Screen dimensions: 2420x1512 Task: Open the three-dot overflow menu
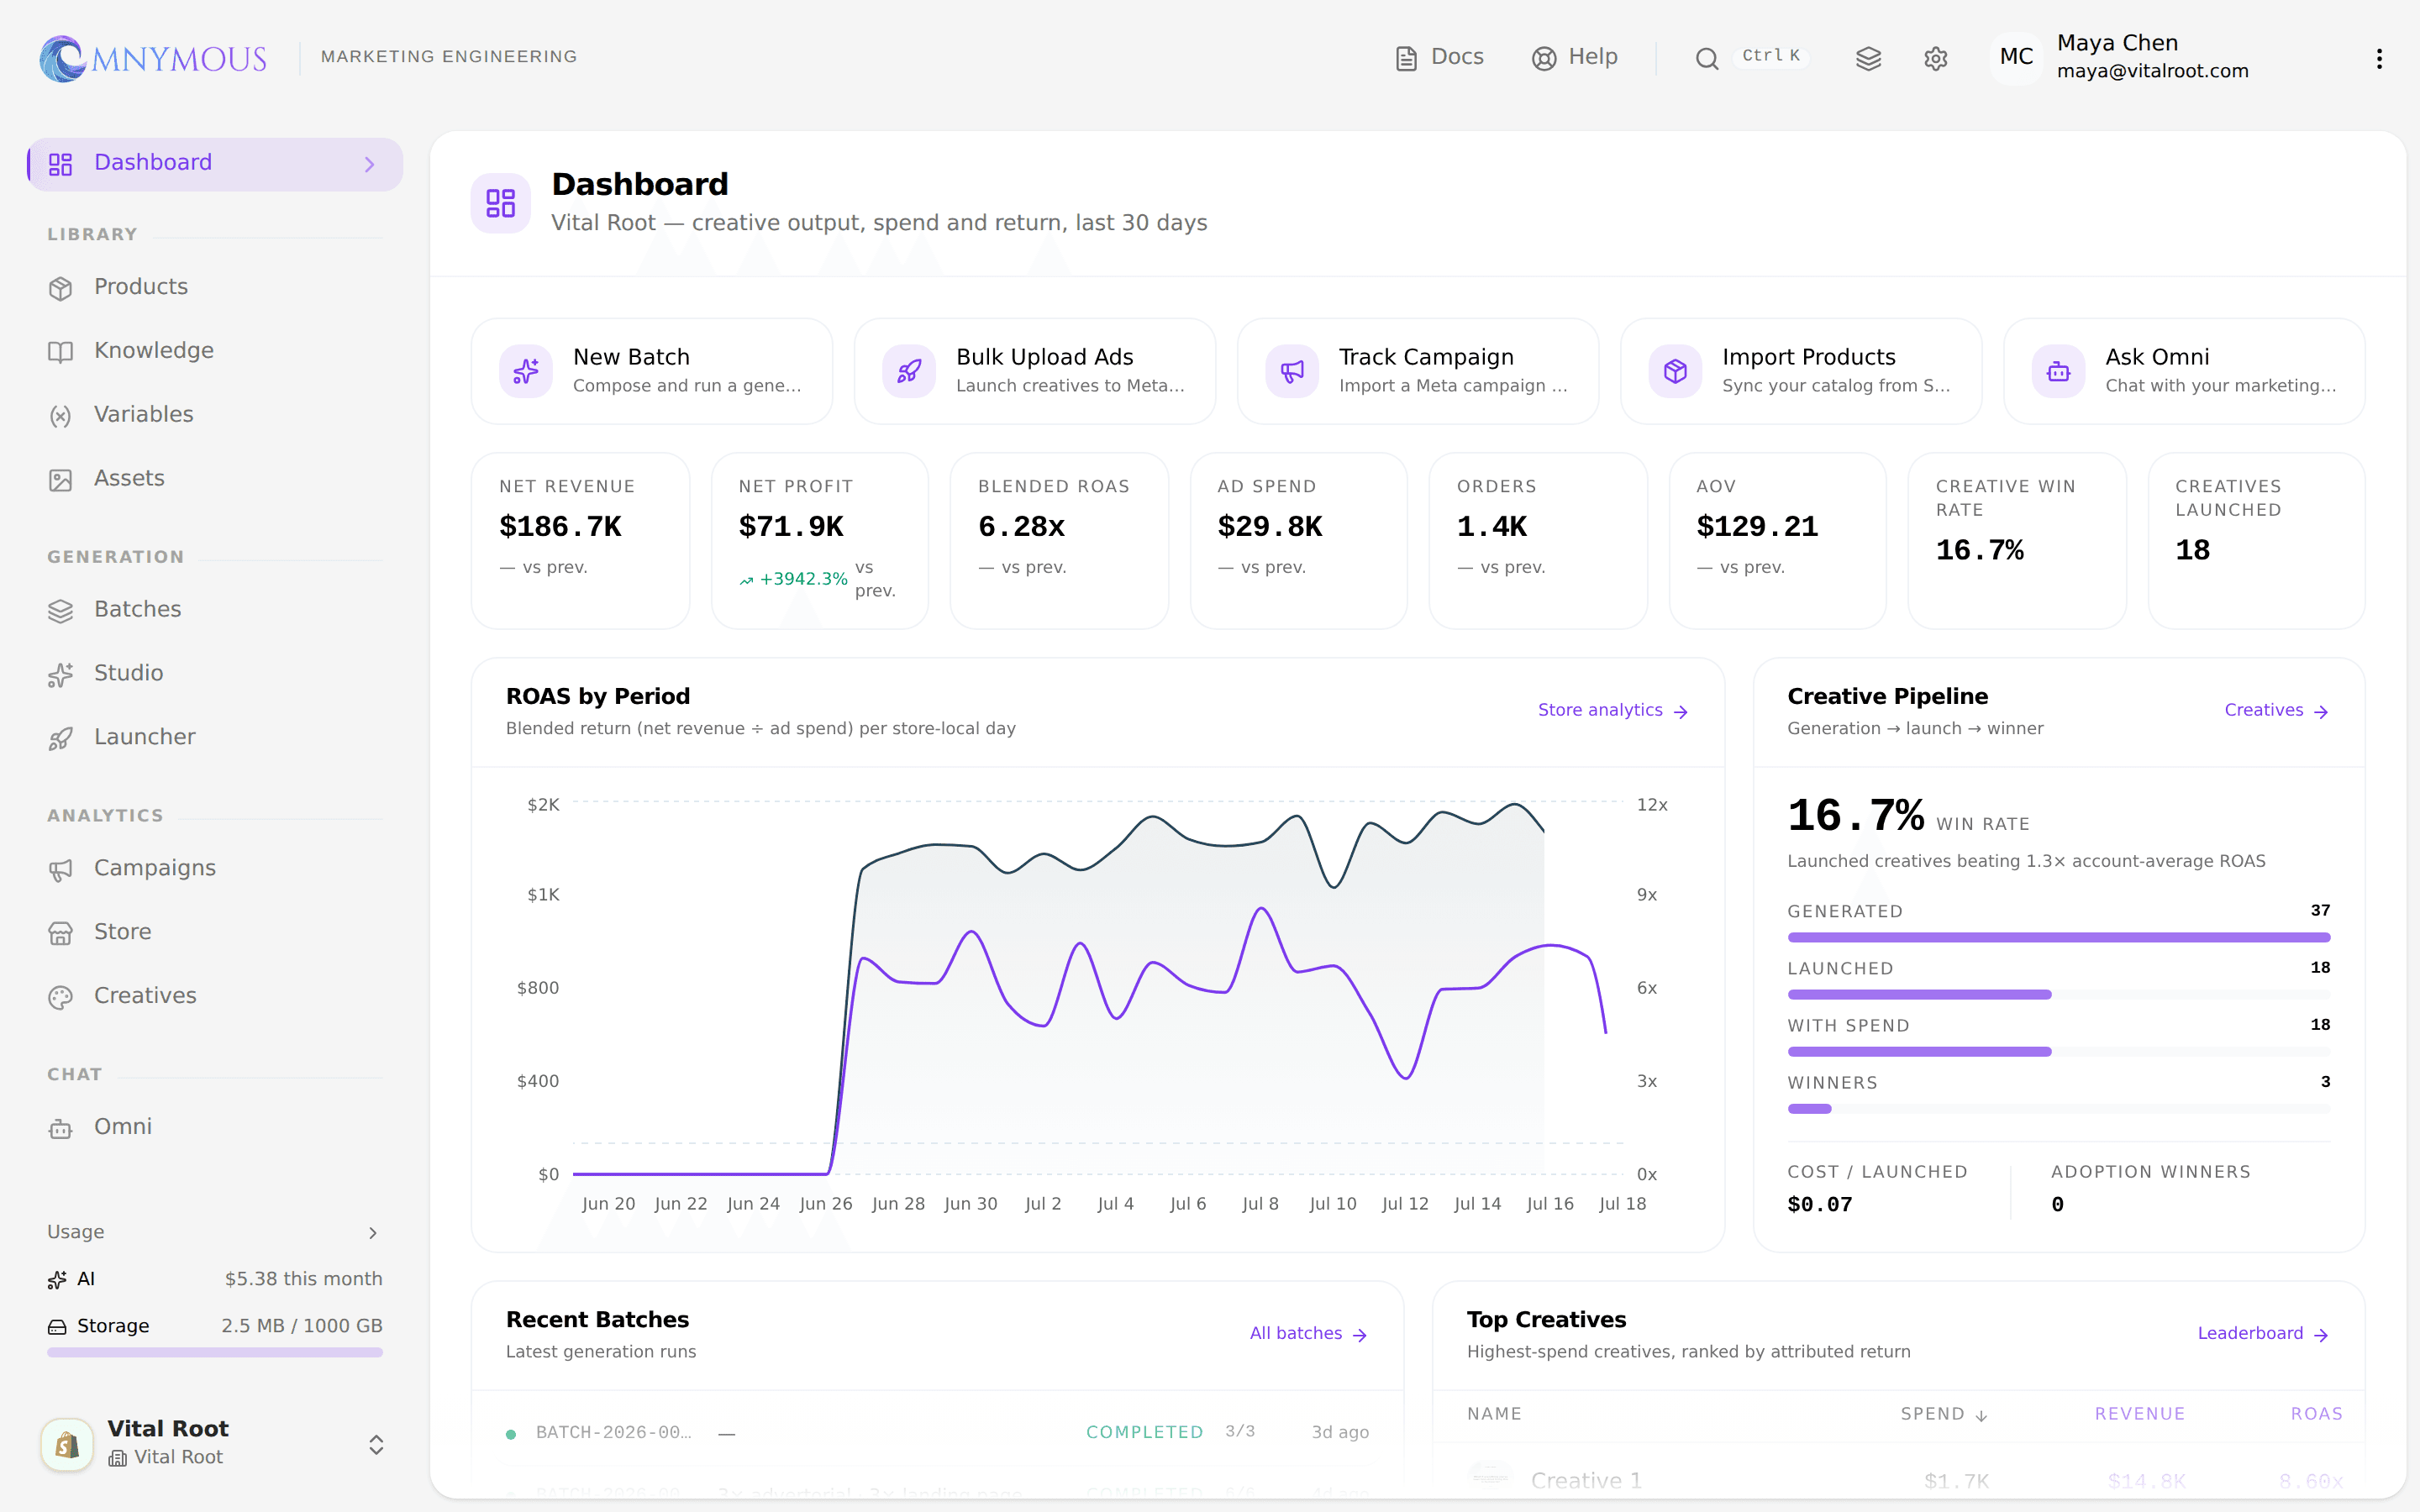click(2379, 59)
